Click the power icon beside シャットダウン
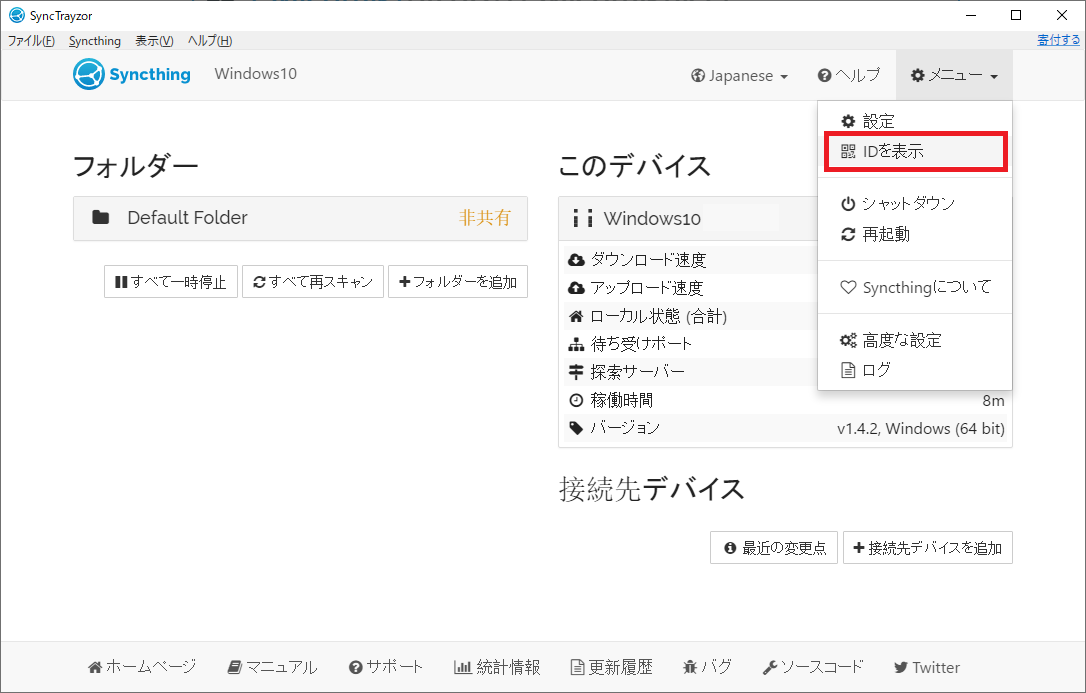 [848, 204]
